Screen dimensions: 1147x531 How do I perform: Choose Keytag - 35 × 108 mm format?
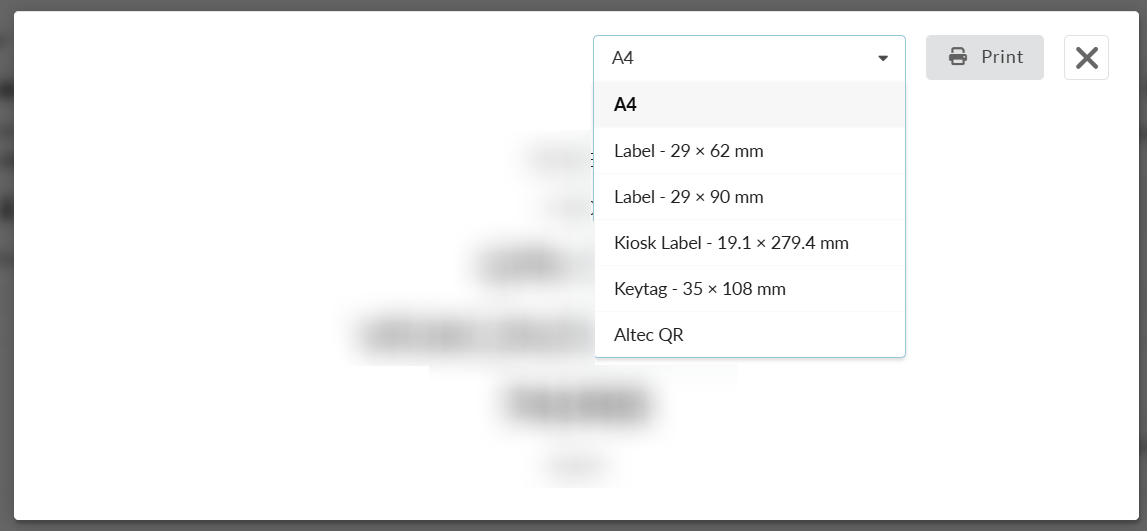click(700, 289)
